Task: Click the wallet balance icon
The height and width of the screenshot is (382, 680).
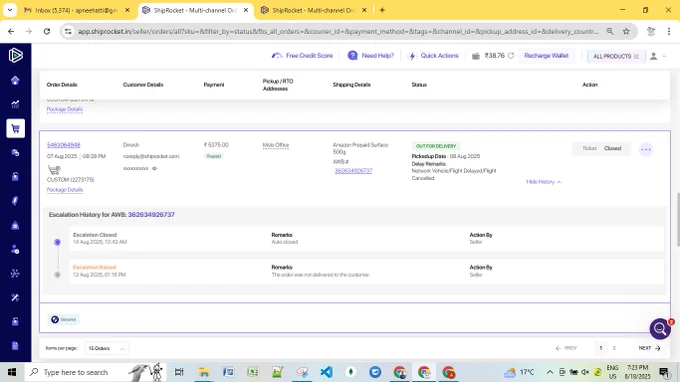Action: click(476, 56)
